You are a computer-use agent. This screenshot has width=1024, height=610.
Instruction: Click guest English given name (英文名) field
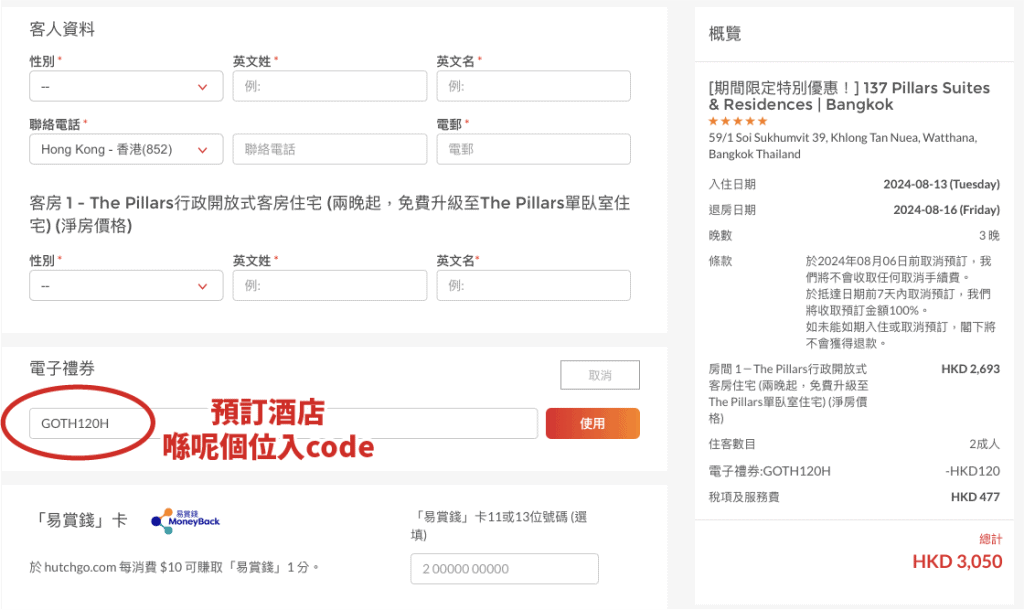533,86
